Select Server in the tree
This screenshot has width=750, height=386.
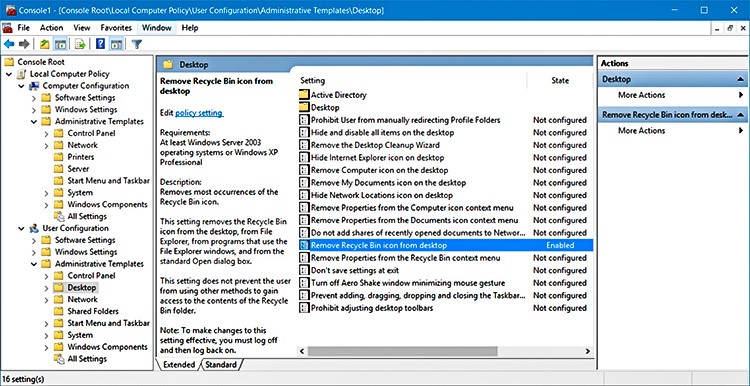(x=78, y=169)
